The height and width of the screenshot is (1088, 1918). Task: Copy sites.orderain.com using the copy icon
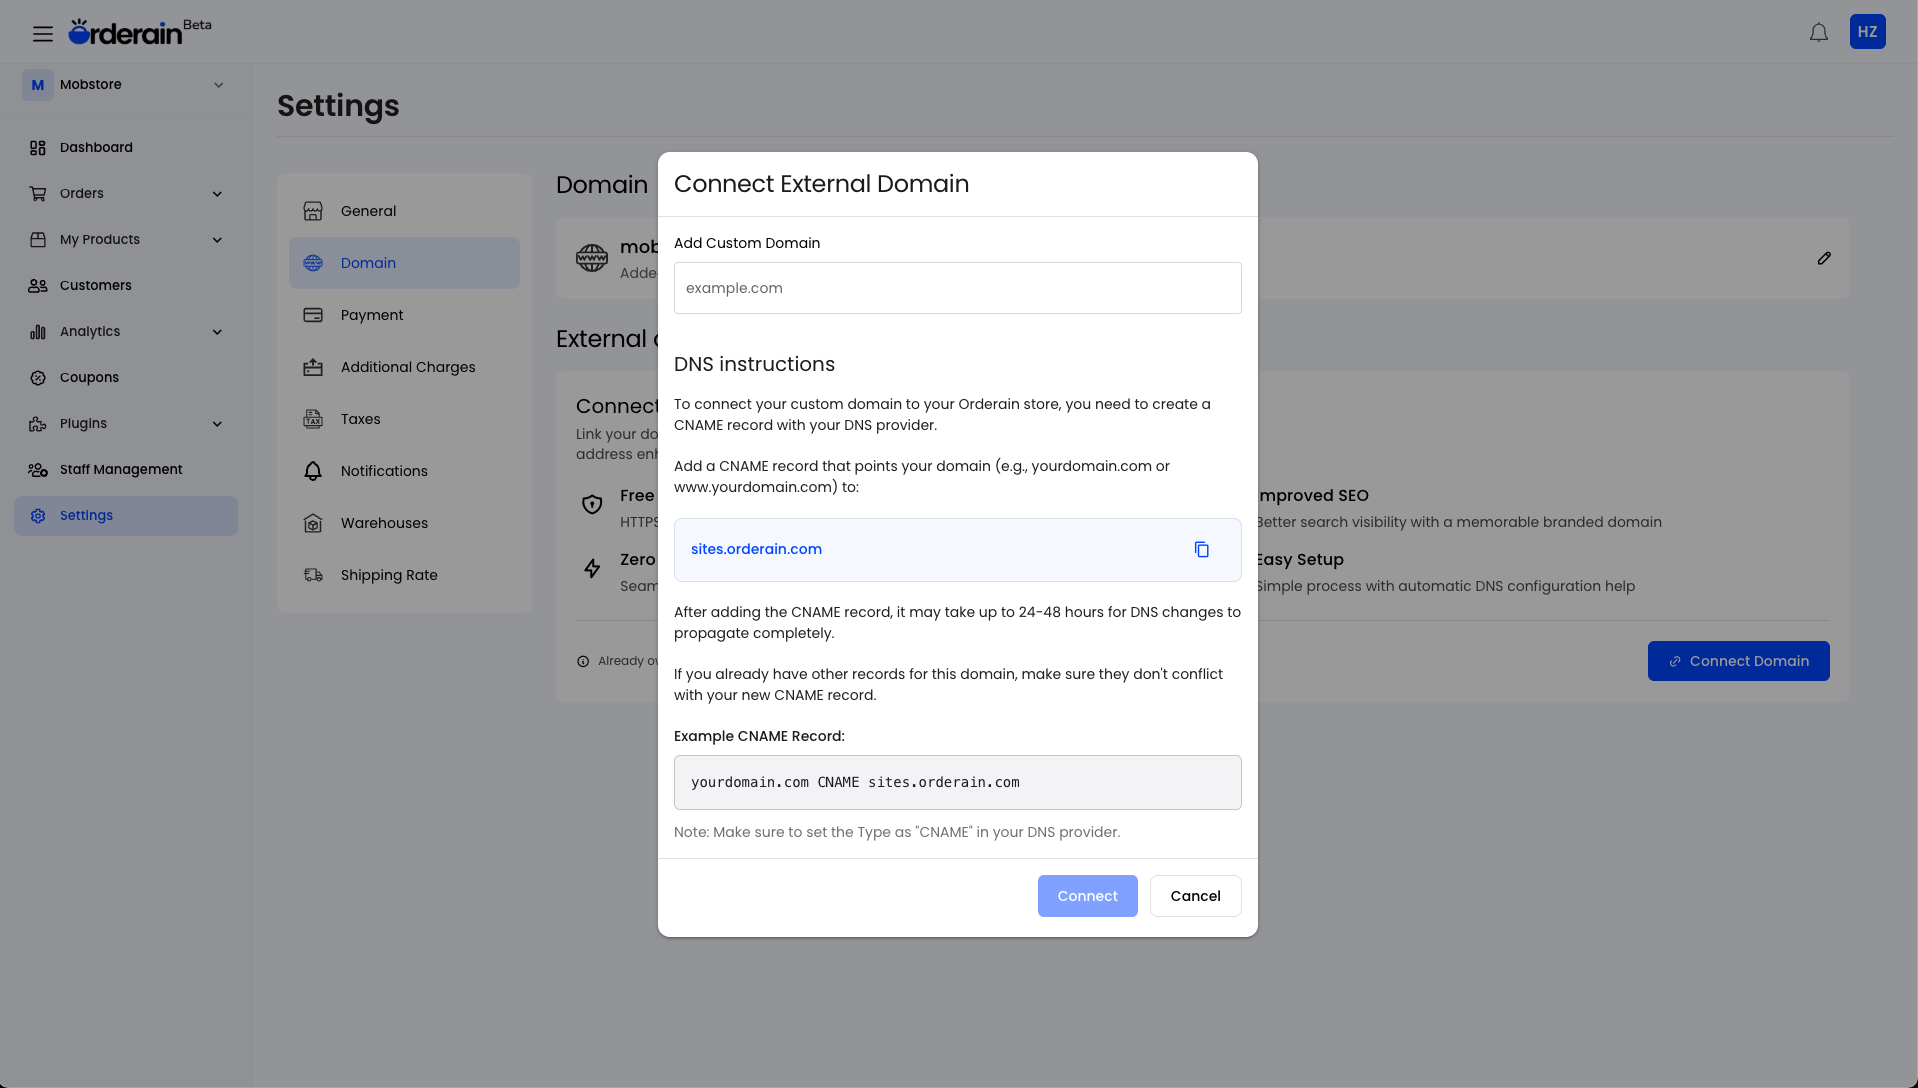click(x=1201, y=549)
